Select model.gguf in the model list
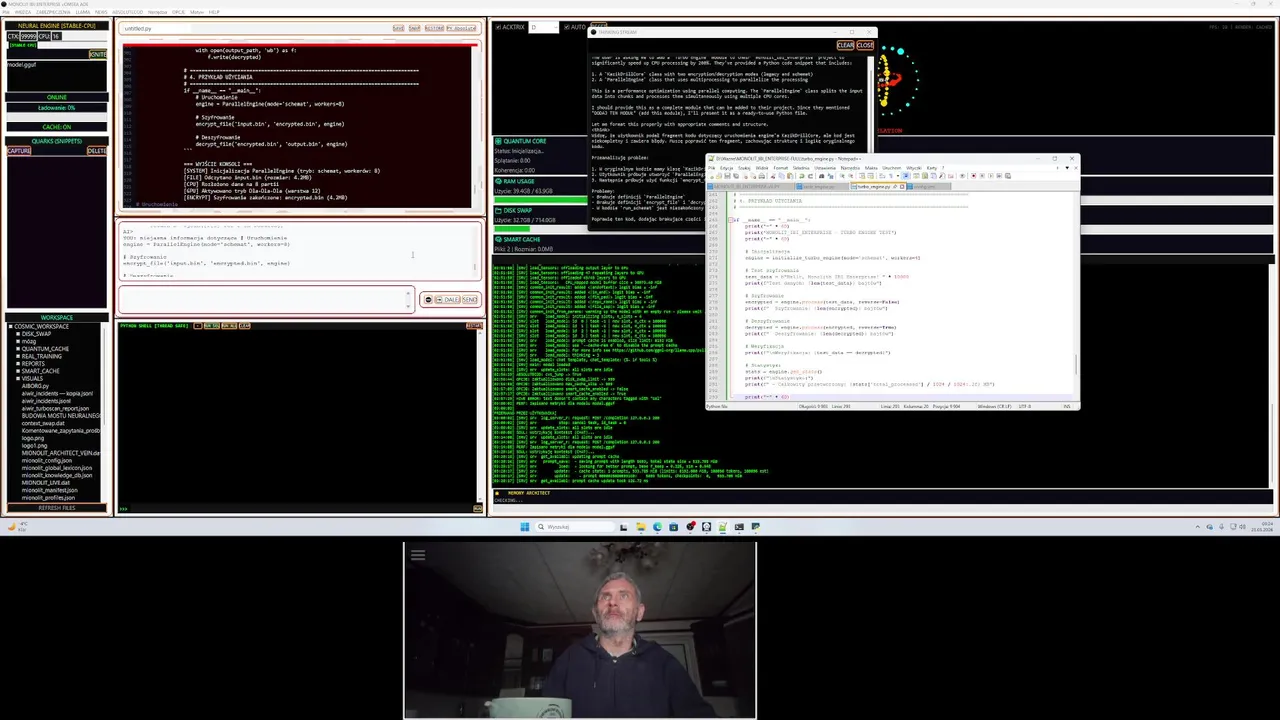This screenshot has width=1280, height=720. tap(22, 65)
